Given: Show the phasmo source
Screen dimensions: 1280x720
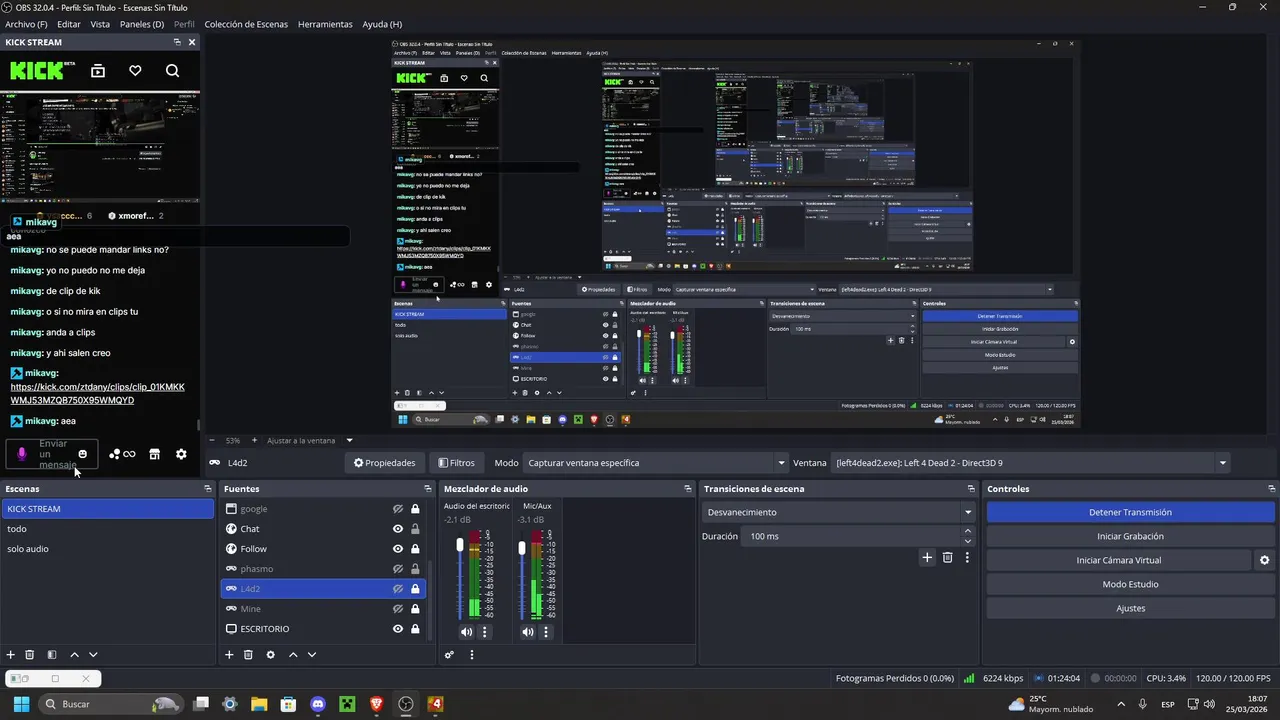Looking at the screenshot, I should [398, 569].
